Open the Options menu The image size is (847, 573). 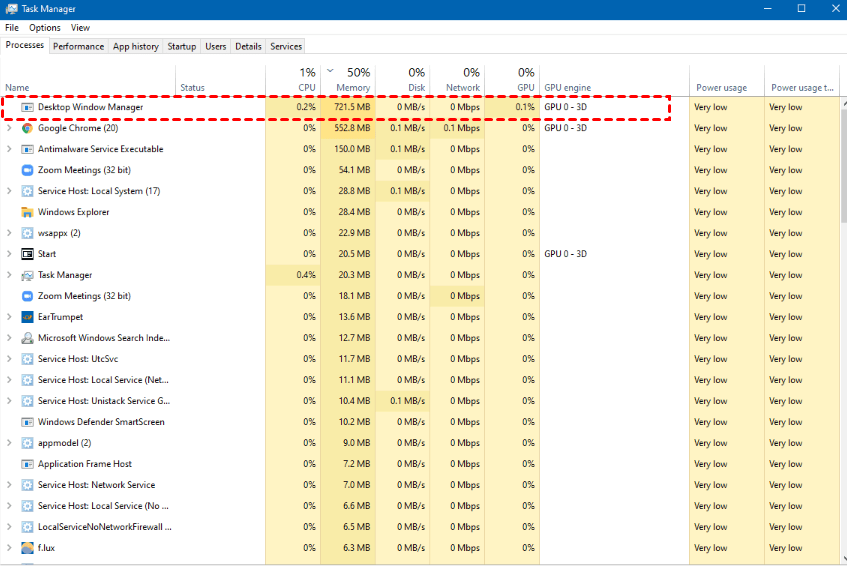(44, 28)
